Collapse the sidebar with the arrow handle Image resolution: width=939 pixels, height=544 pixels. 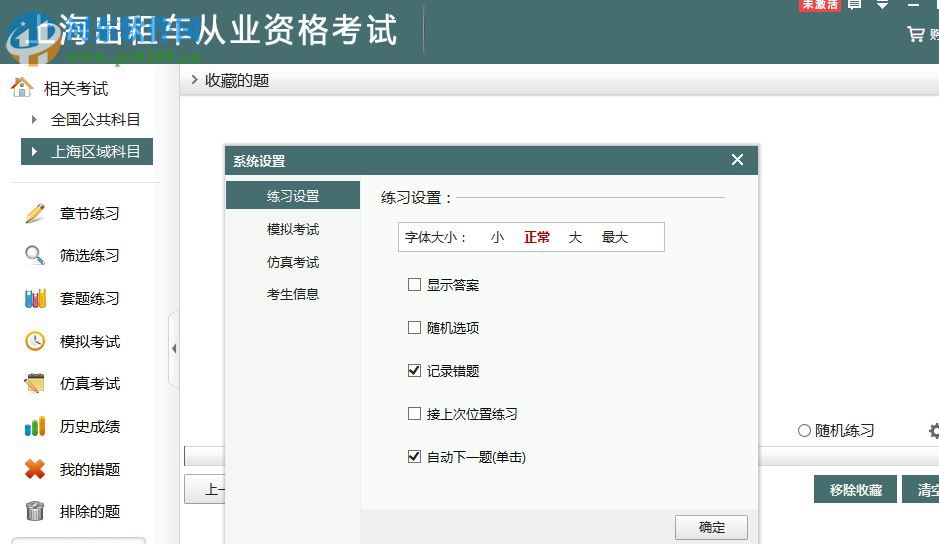tap(174, 349)
